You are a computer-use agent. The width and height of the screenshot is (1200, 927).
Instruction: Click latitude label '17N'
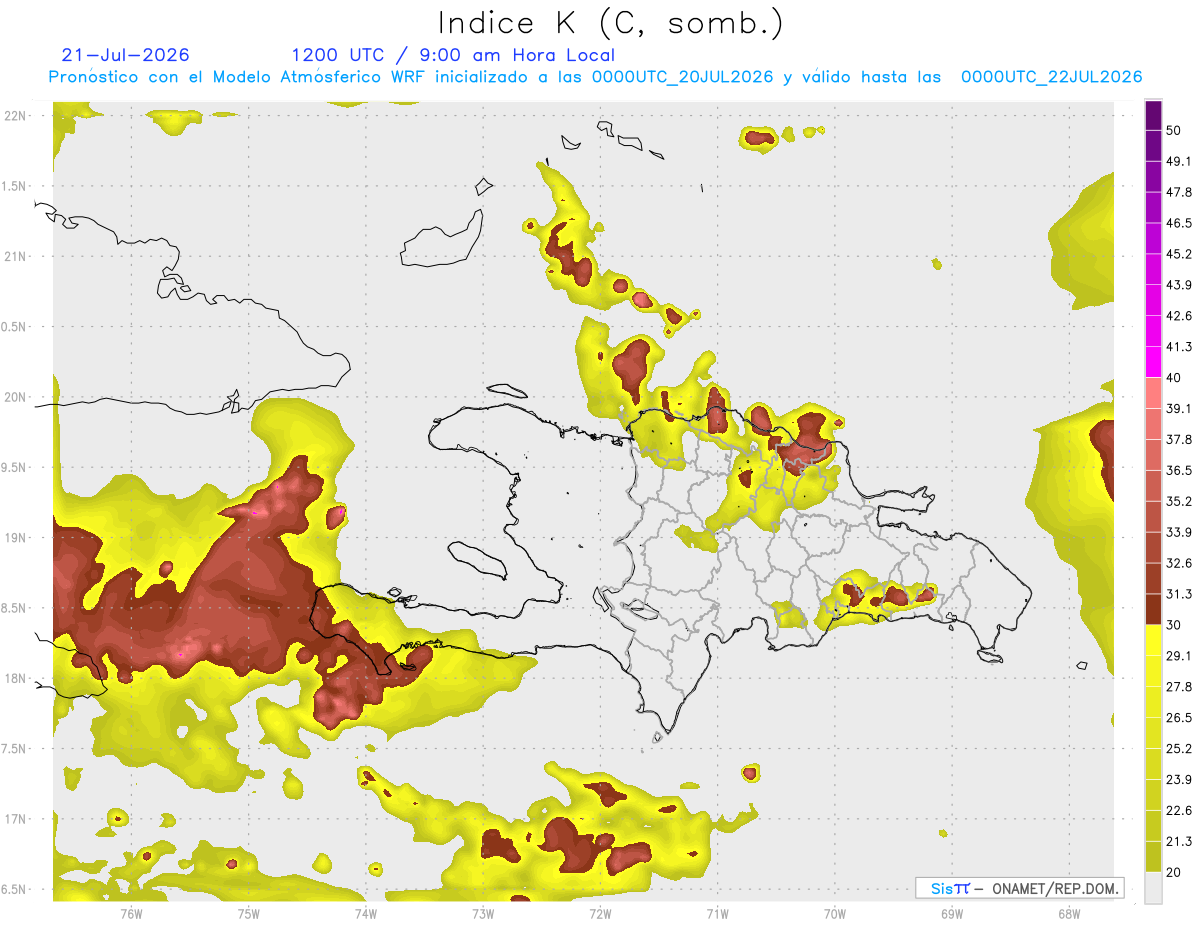click(16, 819)
